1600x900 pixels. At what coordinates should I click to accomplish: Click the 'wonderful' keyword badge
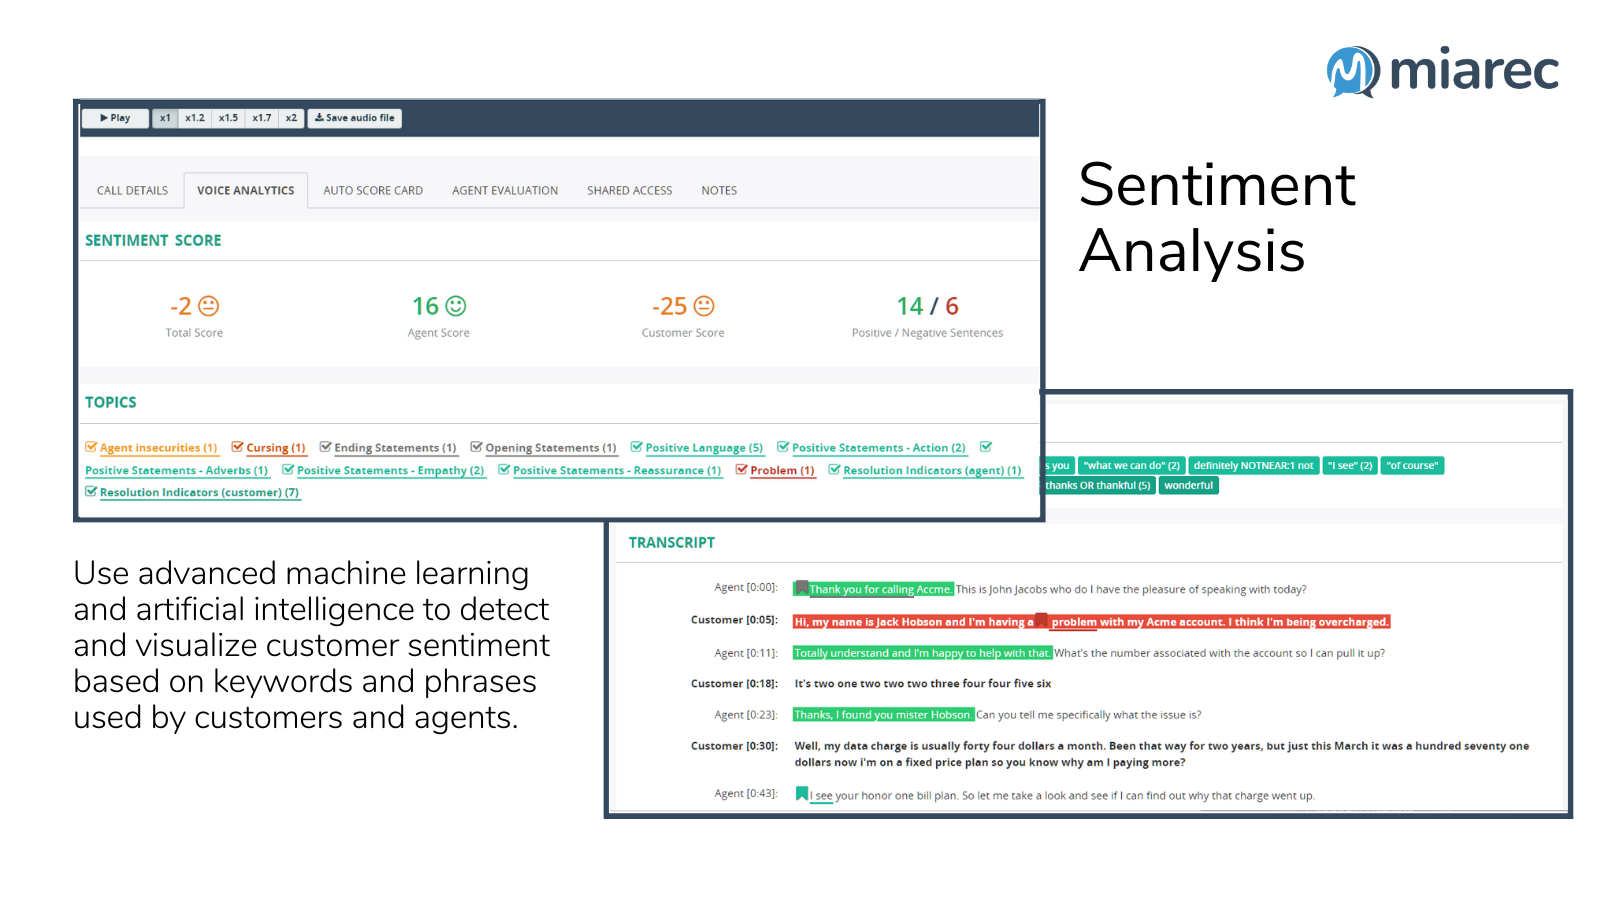(x=1188, y=485)
